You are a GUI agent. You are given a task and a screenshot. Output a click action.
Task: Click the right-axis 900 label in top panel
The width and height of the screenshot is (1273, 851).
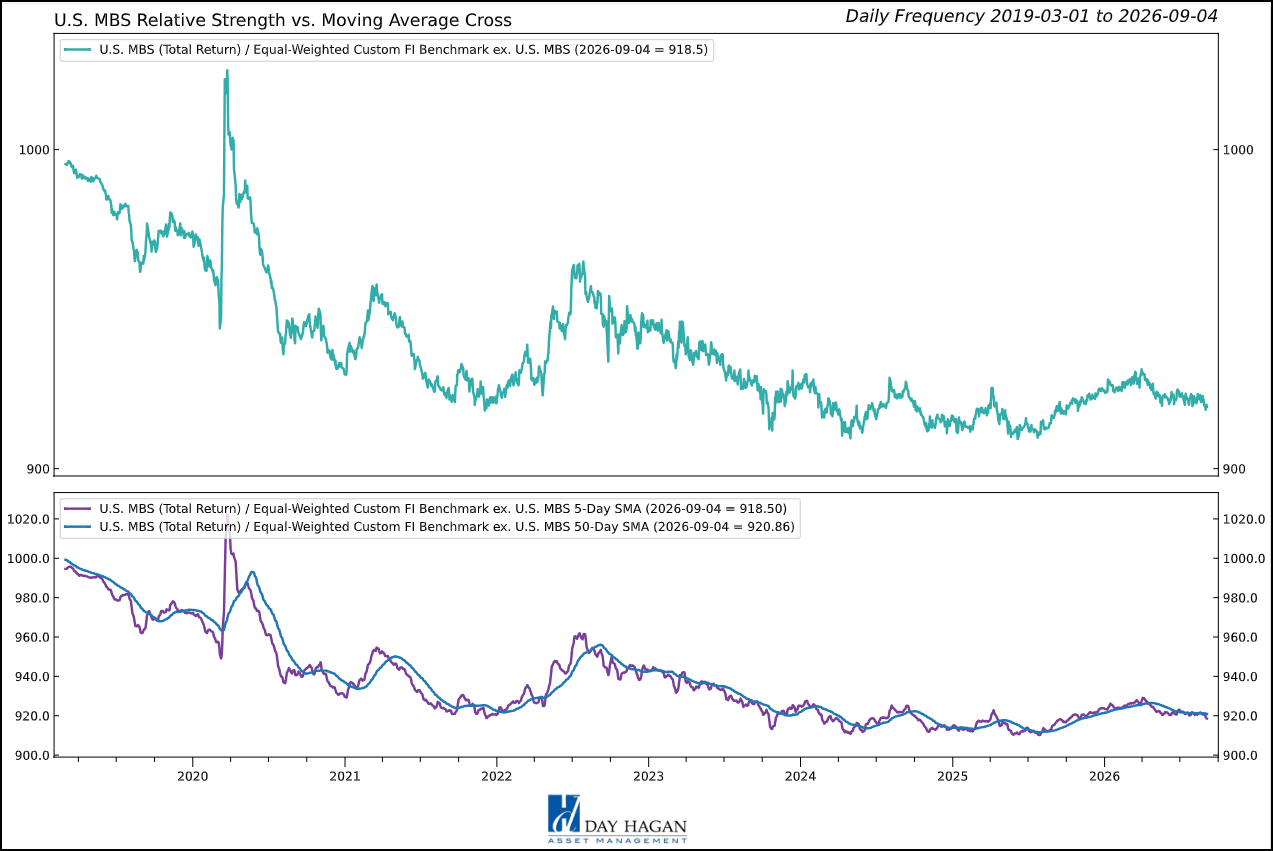(1236, 469)
